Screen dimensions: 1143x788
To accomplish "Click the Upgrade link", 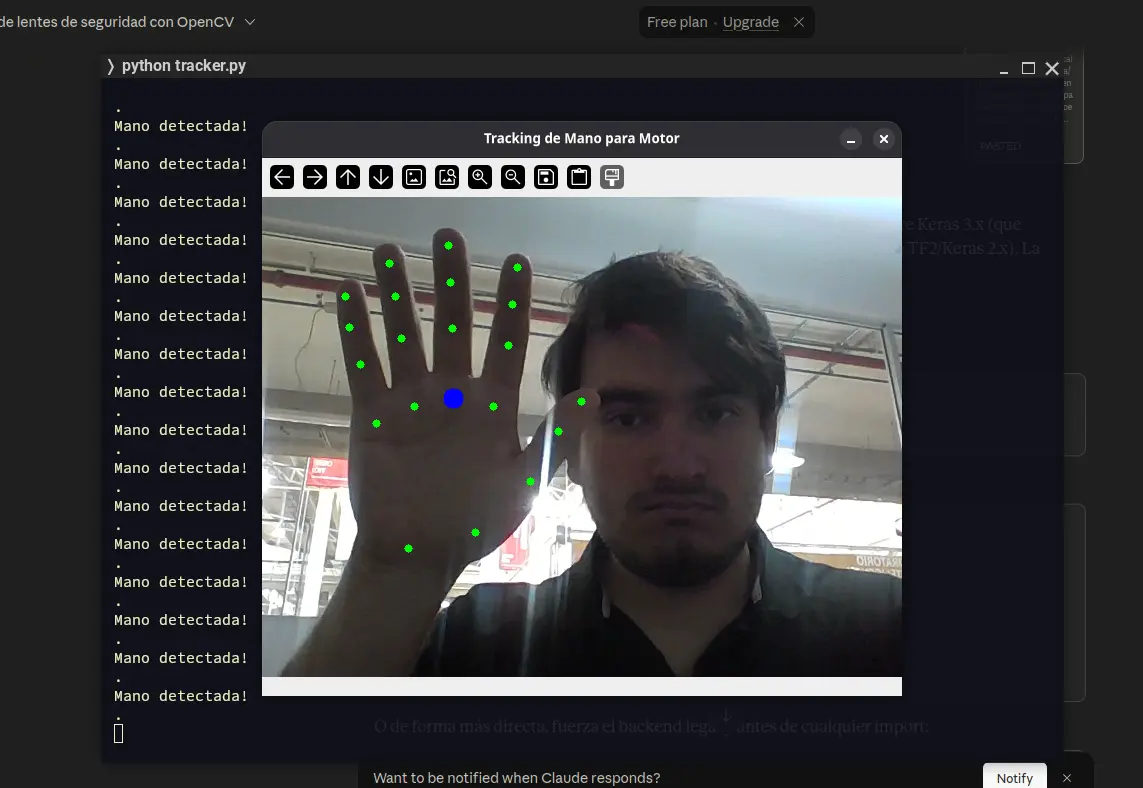I will point(751,22).
